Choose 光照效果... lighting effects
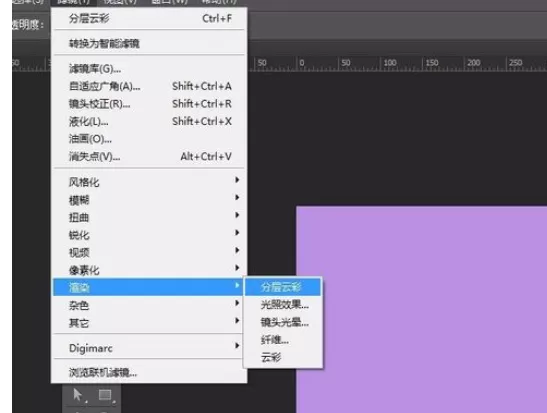Viewport: 547px width, 413px height. pyautogui.click(x=283, y=305)
